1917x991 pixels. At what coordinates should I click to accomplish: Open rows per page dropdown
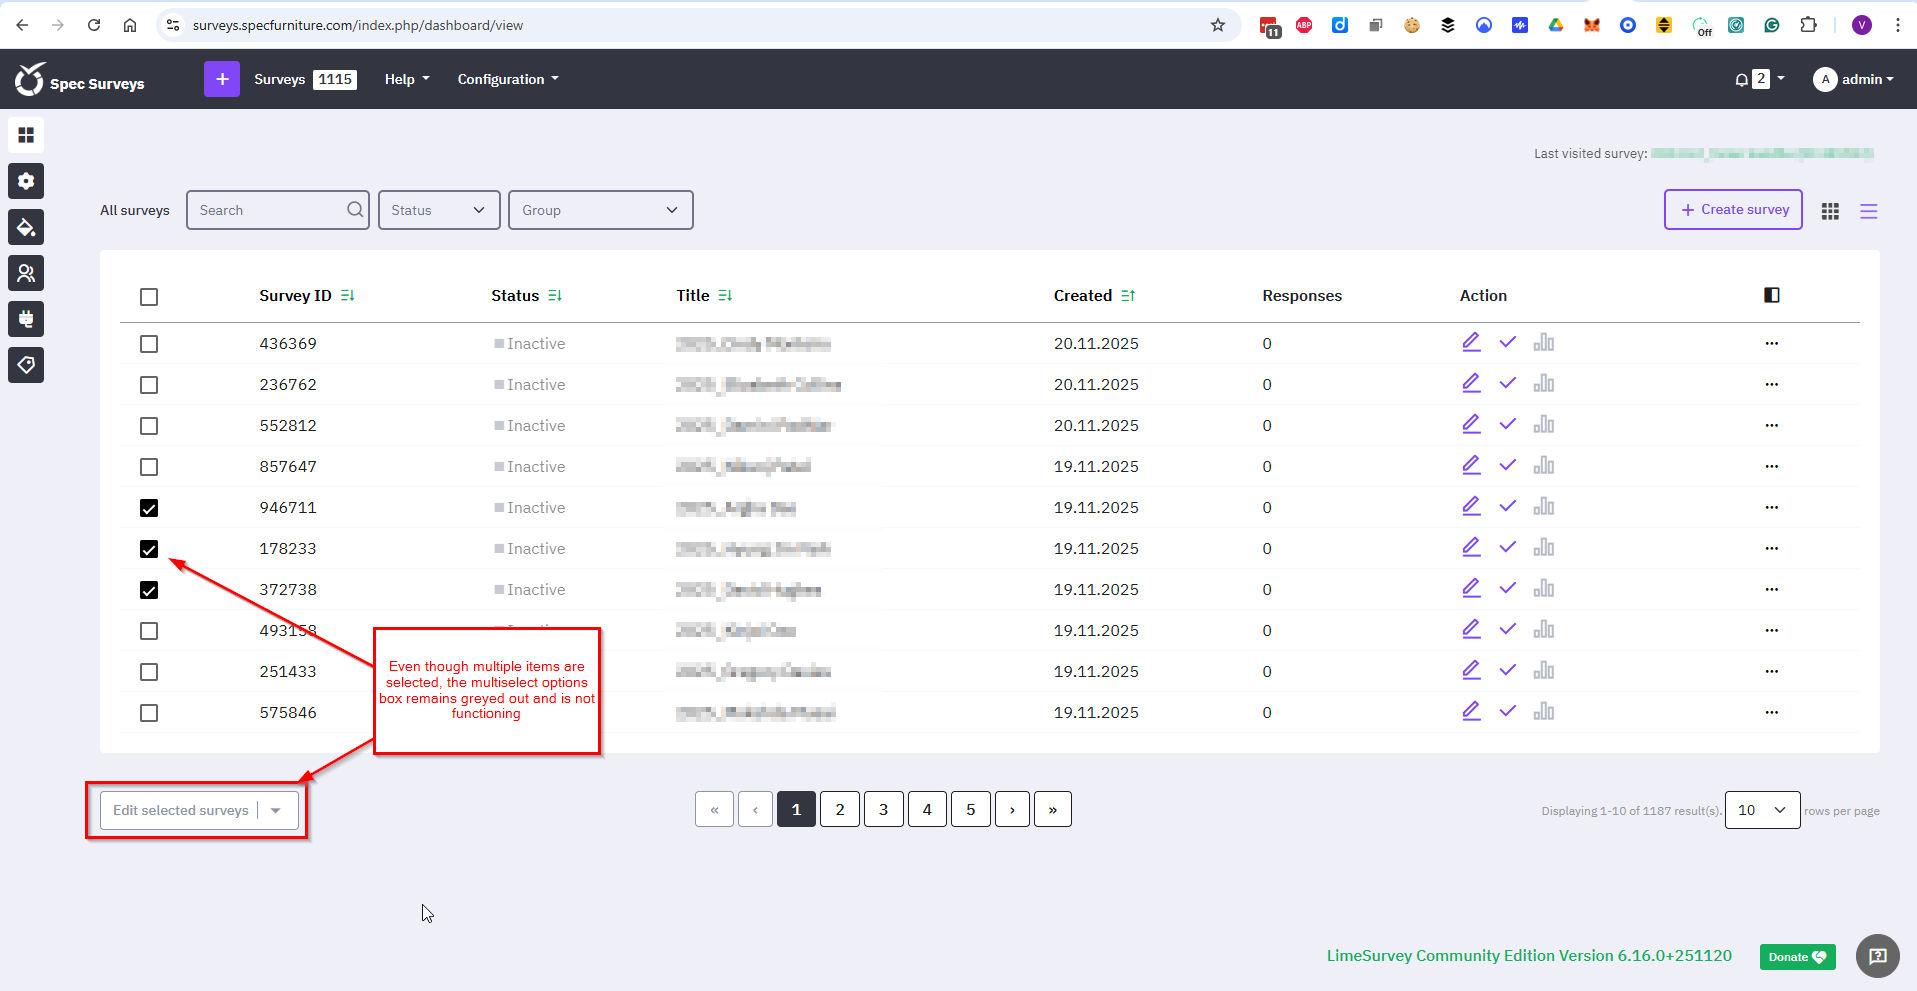pyautogui.click(x=1761, y=810)
